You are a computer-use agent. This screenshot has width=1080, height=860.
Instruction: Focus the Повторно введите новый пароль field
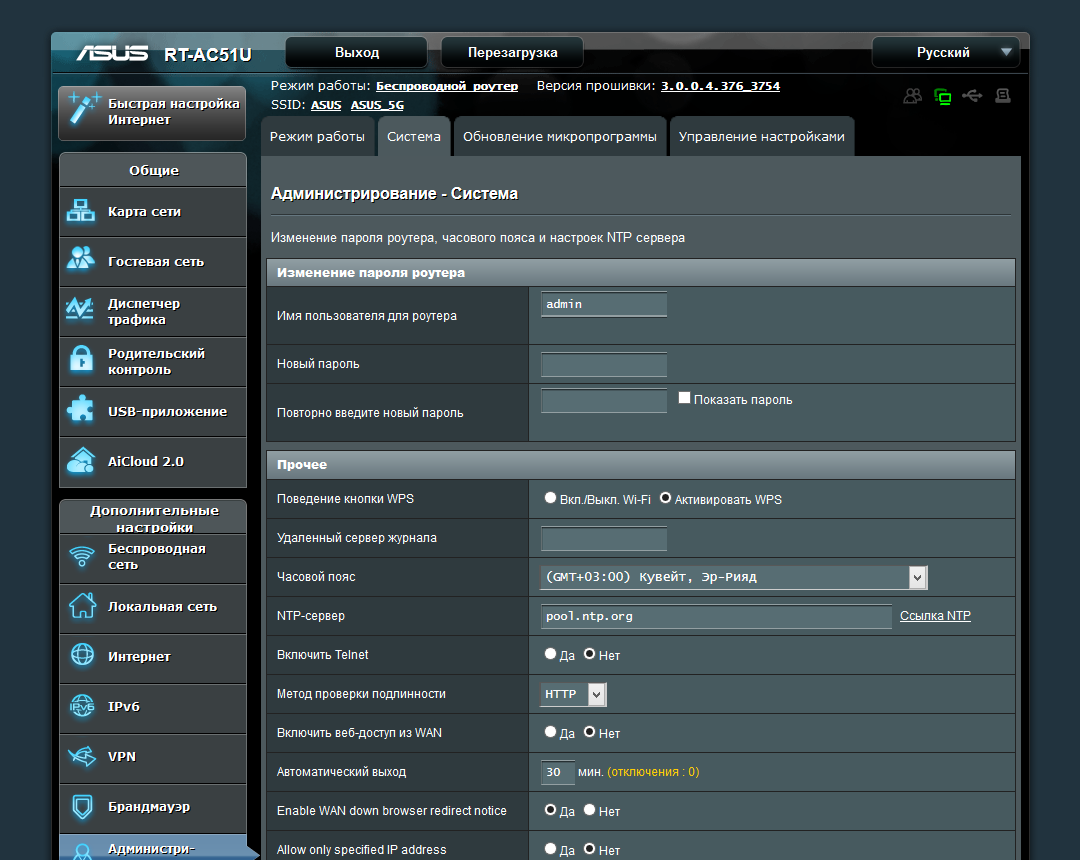[x=604, y=400]
